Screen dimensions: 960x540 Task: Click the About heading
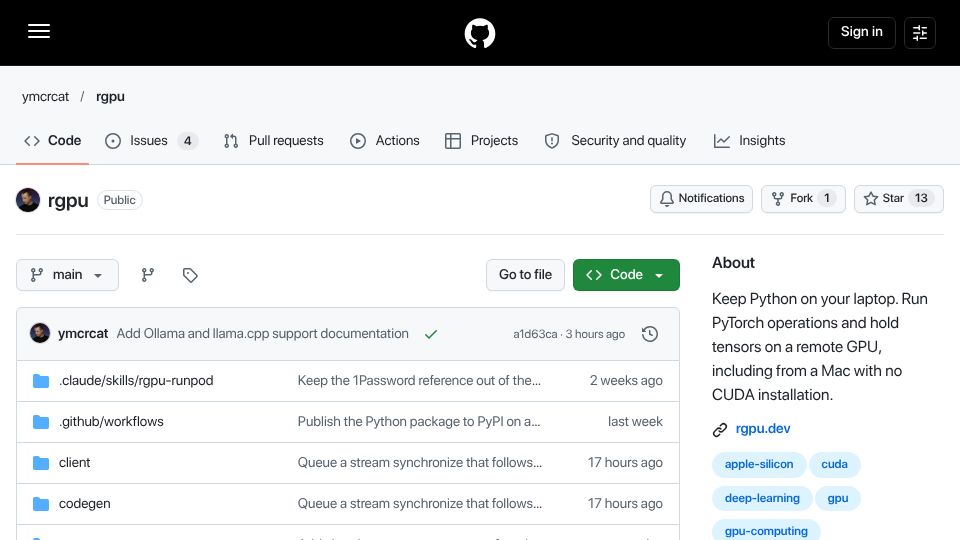pyautogui.click(x=733, y=263)
